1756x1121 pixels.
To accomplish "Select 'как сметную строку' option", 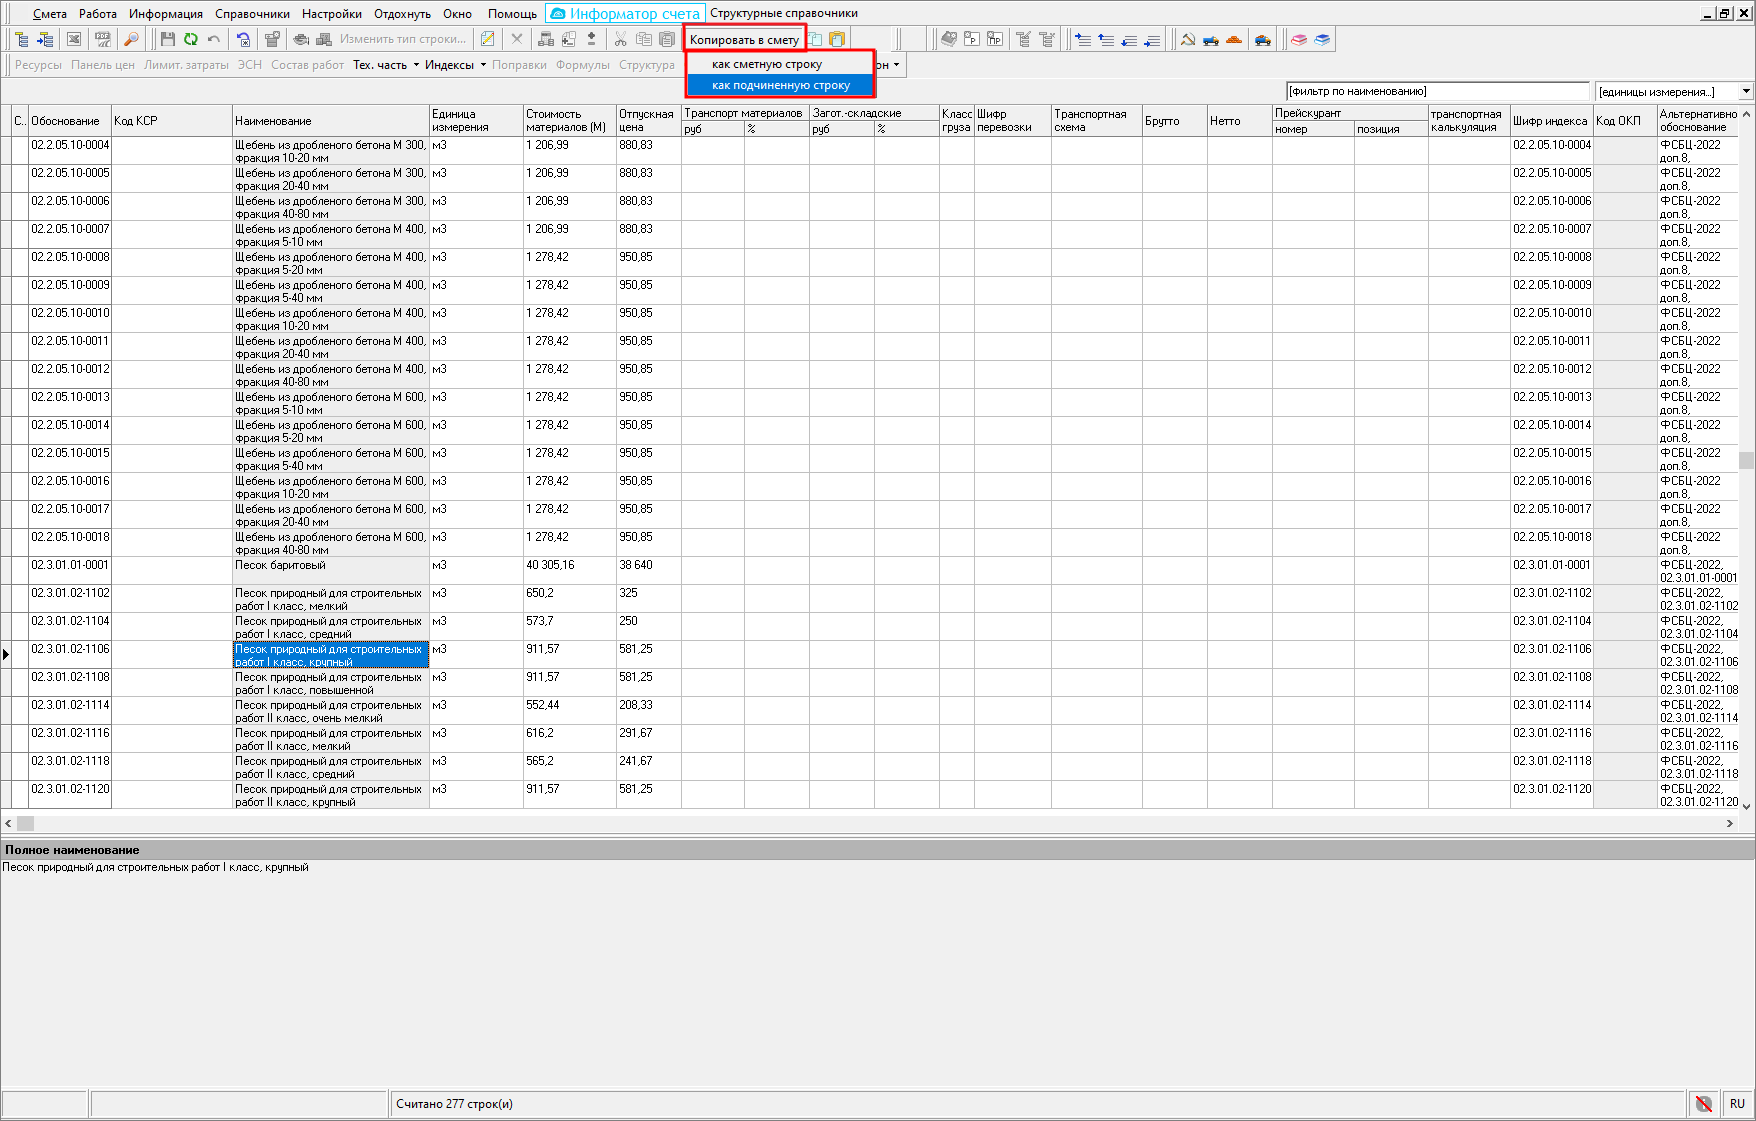I will coord(766,64).
